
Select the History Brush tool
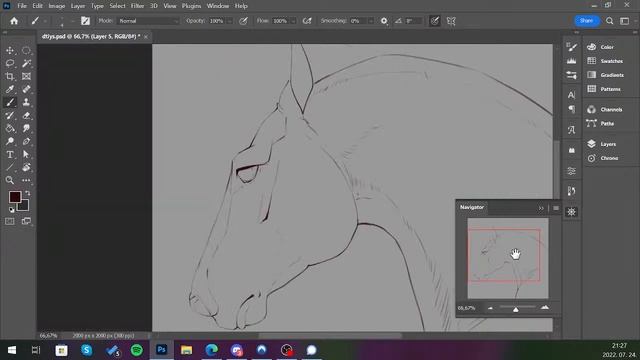pos(10,116)
